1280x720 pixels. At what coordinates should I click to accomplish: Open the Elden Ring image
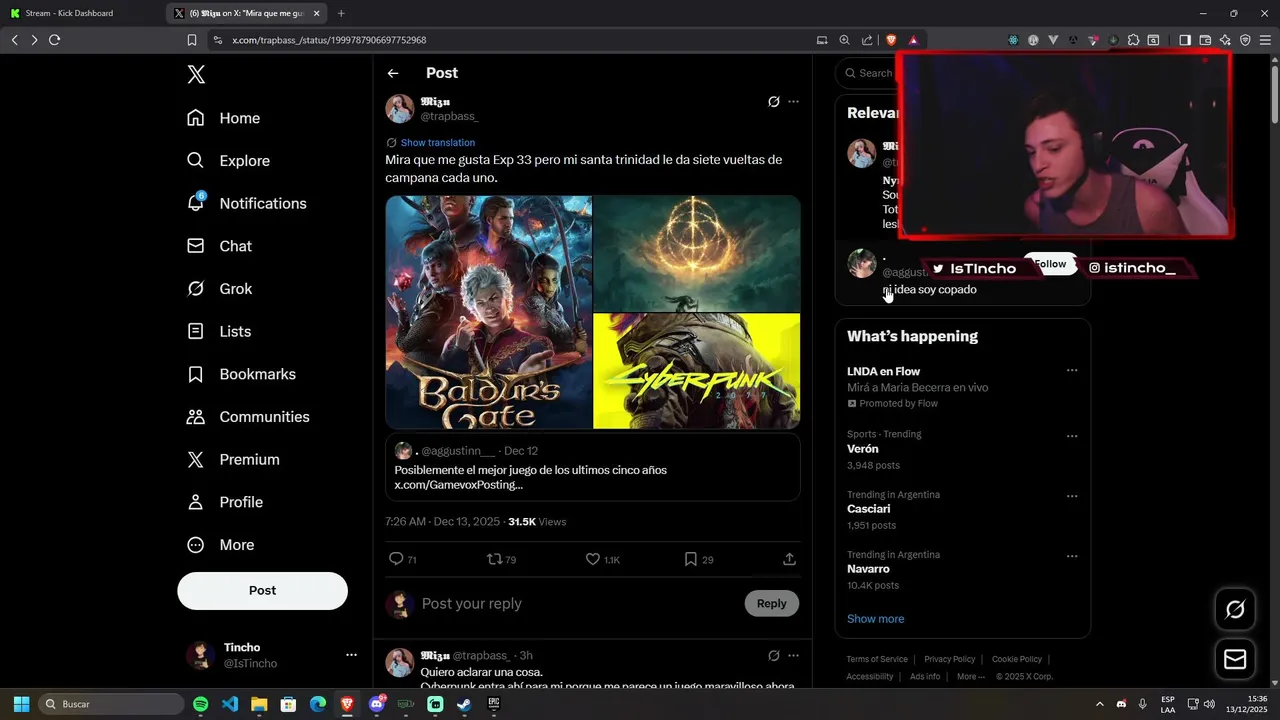697,253
